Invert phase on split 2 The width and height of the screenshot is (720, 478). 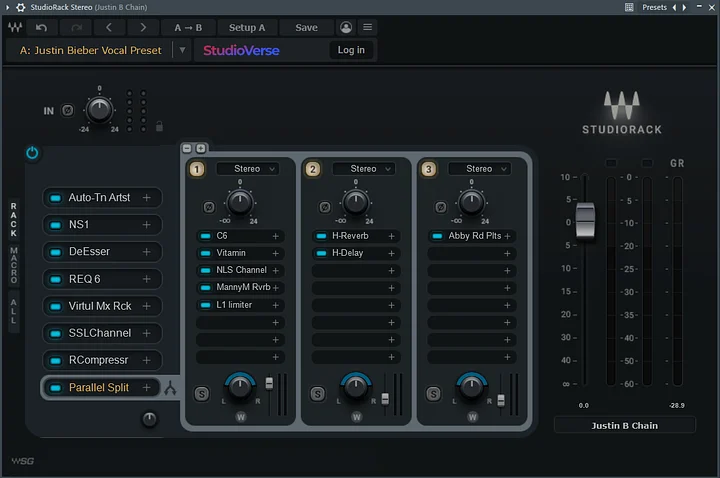tap(325, 207)
